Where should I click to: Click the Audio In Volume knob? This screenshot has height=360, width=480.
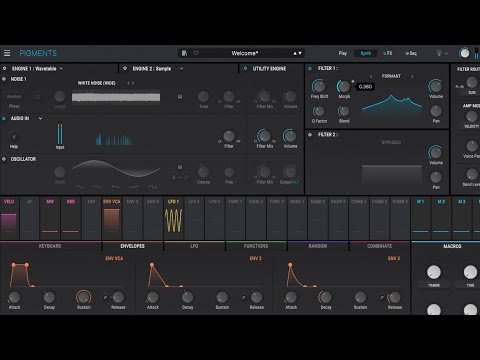click(290, 136)
